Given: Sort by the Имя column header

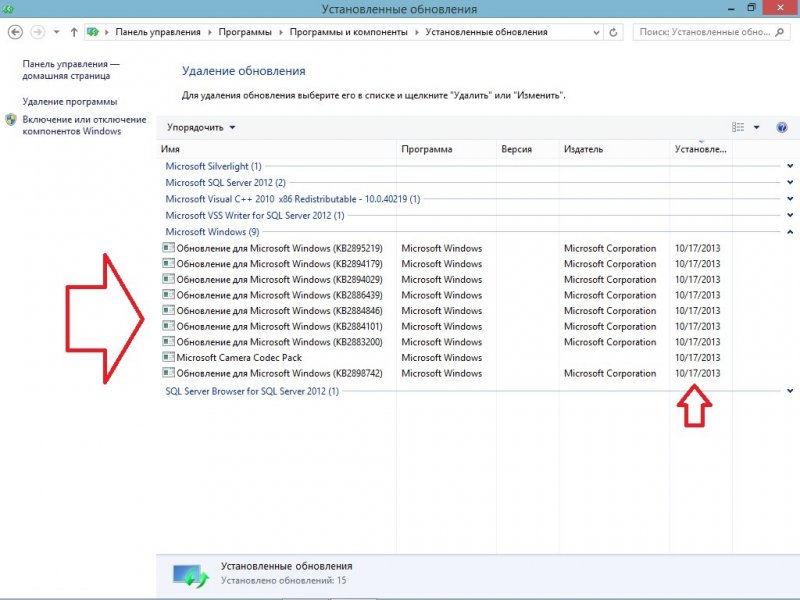Looking at the screenshot, I should click(276, 149).
